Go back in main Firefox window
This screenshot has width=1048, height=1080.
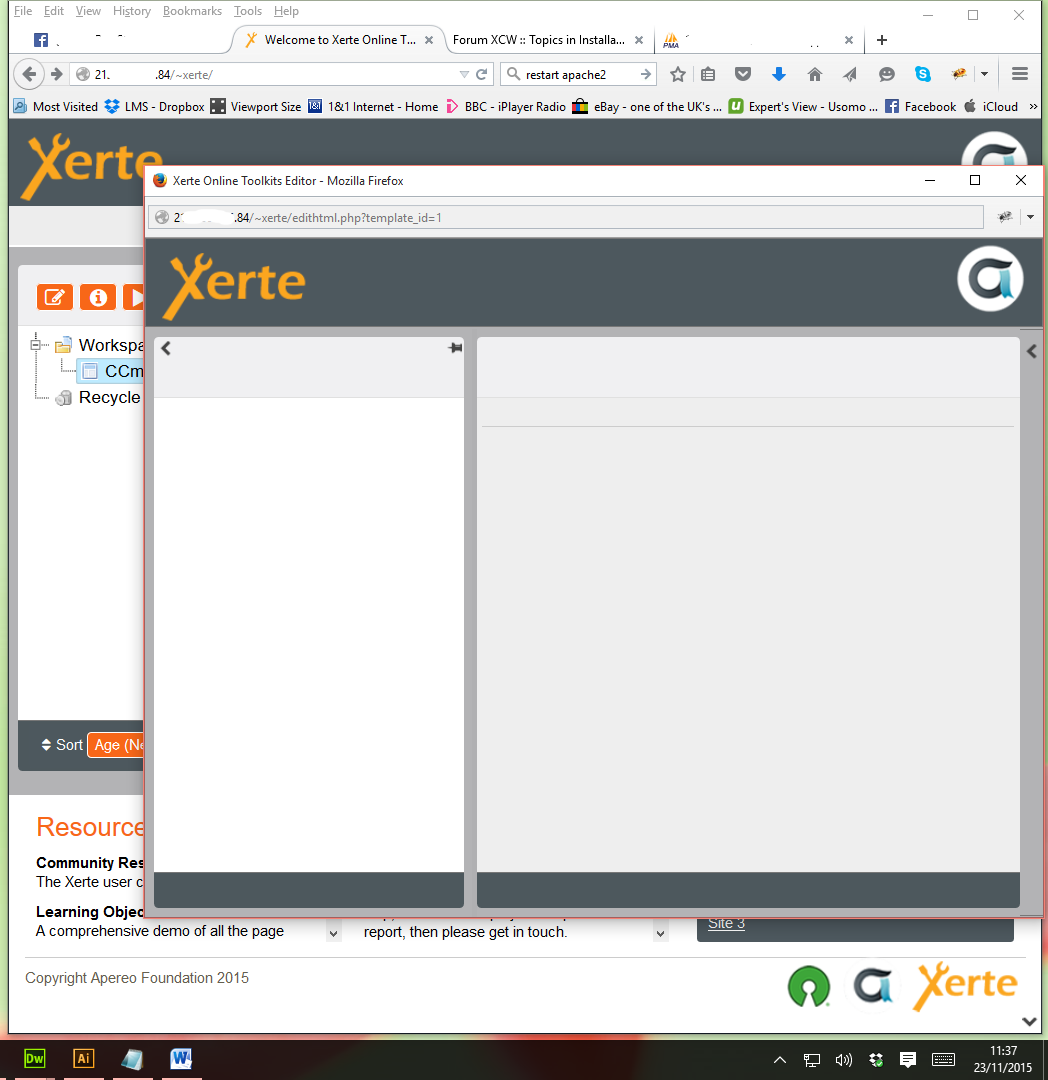(29, 74)
